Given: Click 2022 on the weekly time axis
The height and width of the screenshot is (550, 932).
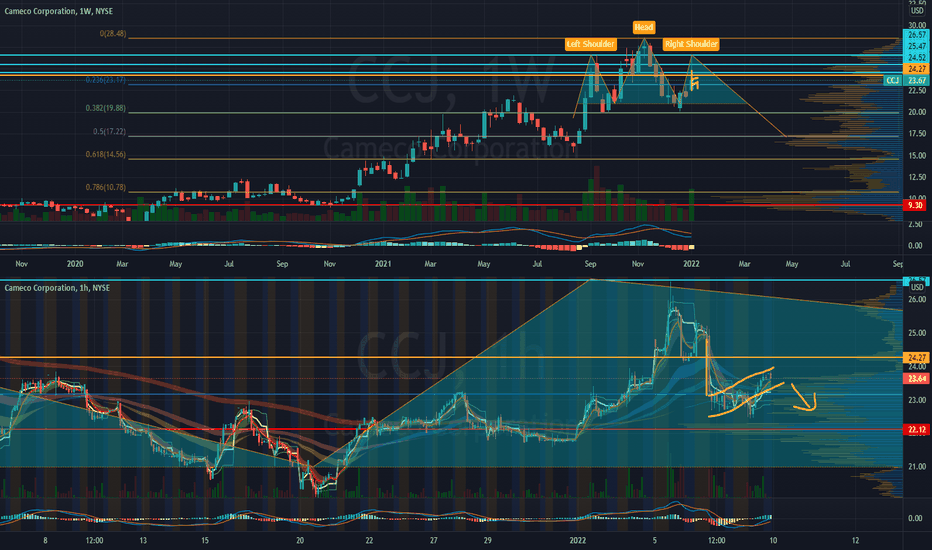Looking at the screenshot, I should pyautogui.click(x=691, y=264).
